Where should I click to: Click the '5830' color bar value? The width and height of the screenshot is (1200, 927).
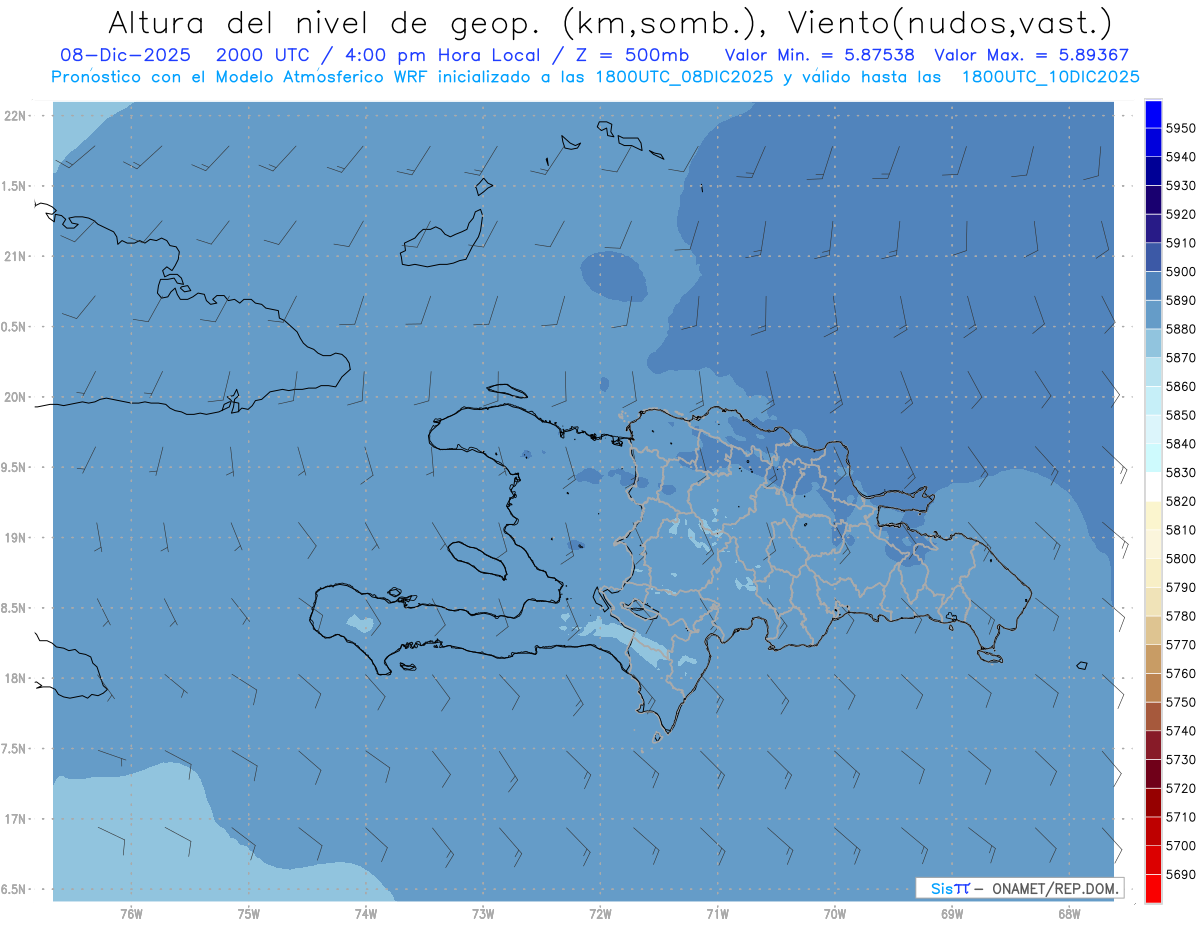click(x=1180, y=472)
